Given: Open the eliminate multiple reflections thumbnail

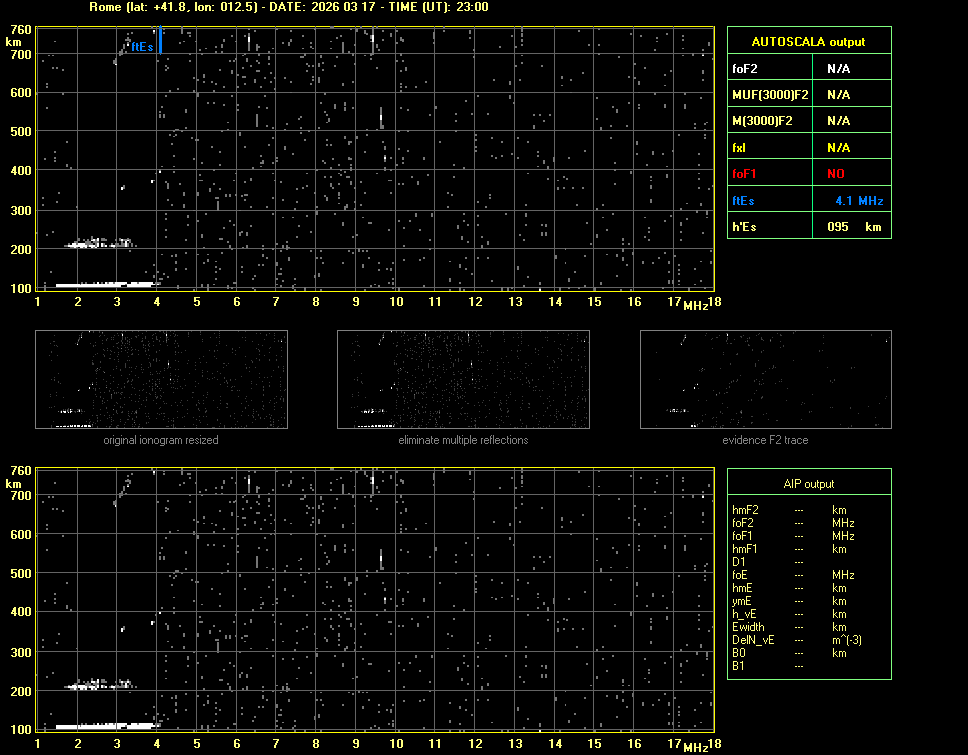Looking at the screenshot, I should pyautogui.click(x=463, y=380).
